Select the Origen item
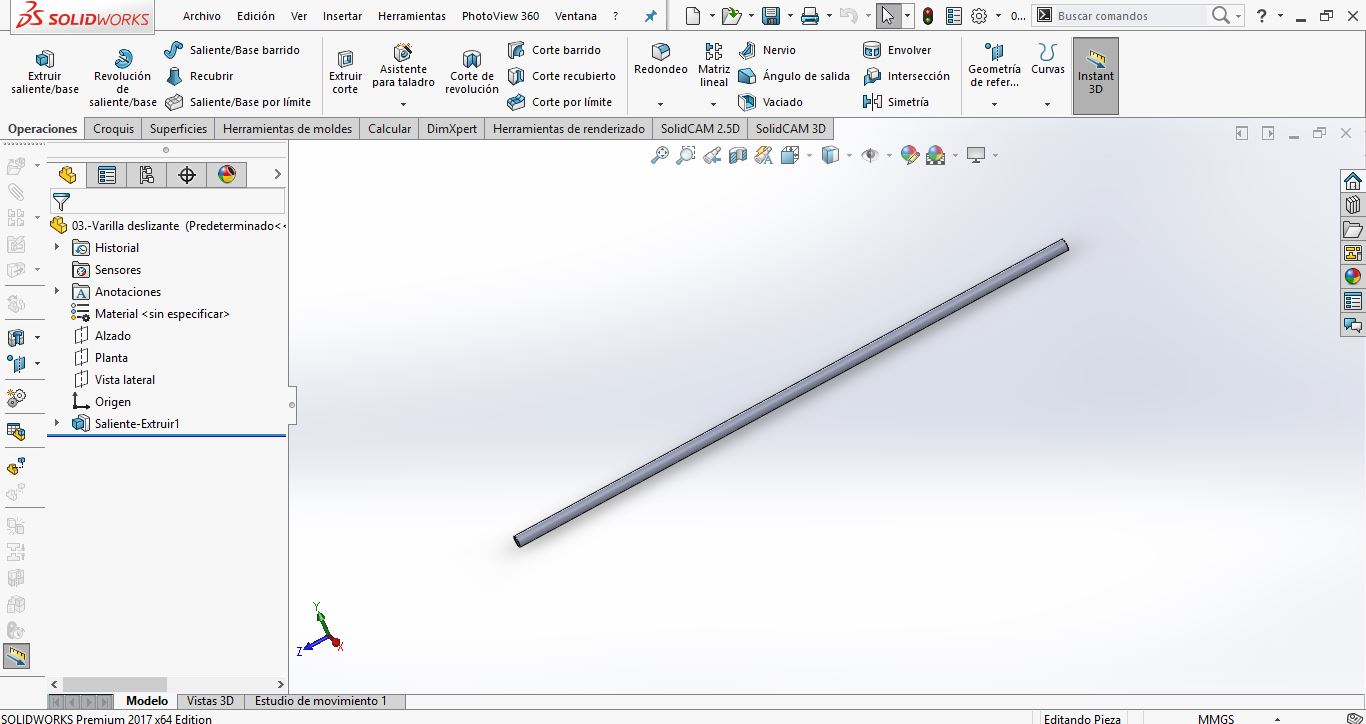Image resolution: width=1366 pixels, height=724 pixels. point(102,402)
